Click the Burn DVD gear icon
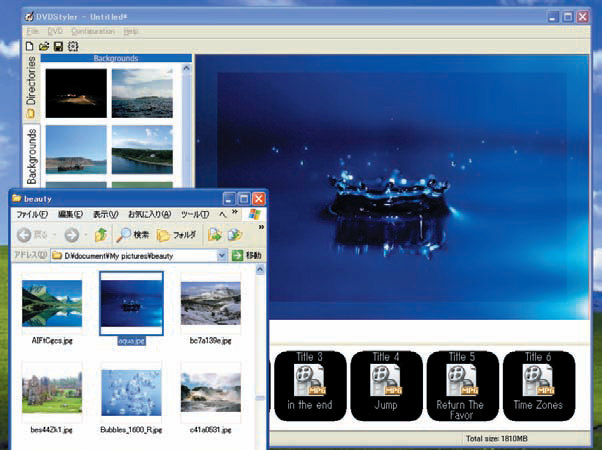Image resolution: width=602 pixels, height=450 pixels. [x=73, y=46]
